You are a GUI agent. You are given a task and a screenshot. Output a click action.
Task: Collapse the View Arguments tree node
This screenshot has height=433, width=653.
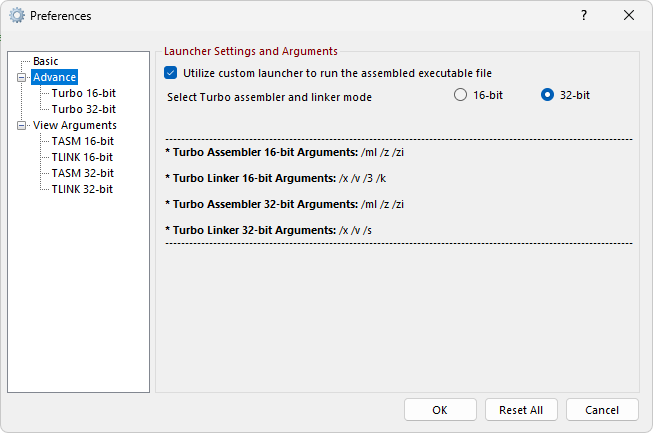[x=21, y=125]
